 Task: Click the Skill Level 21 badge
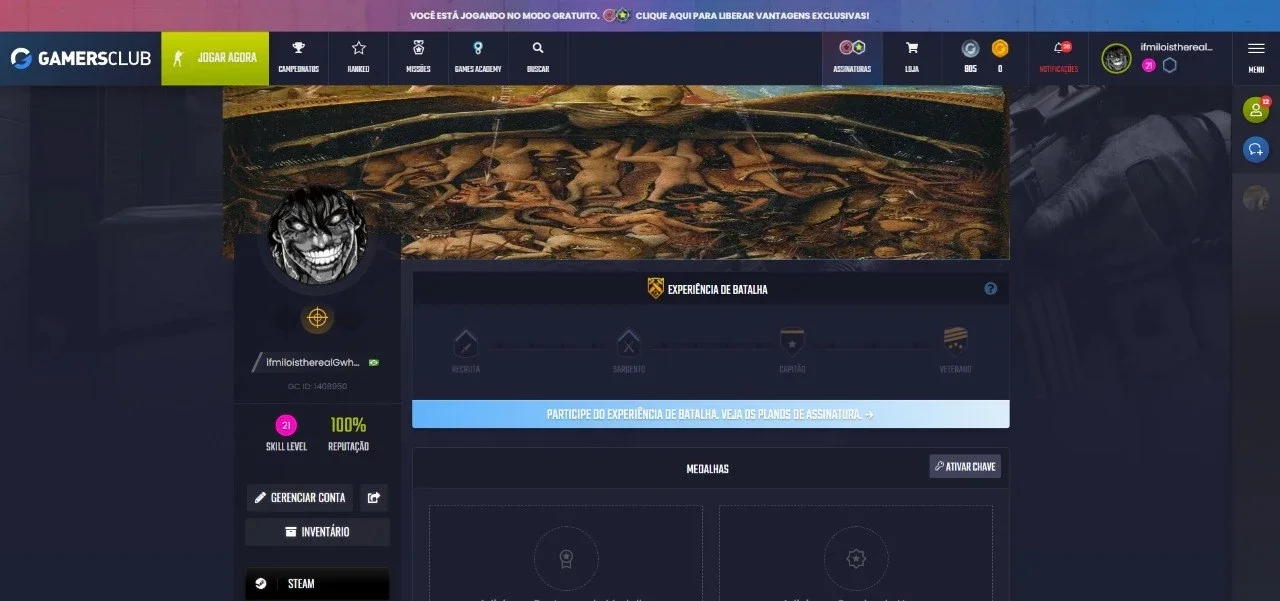pos(286,425)
